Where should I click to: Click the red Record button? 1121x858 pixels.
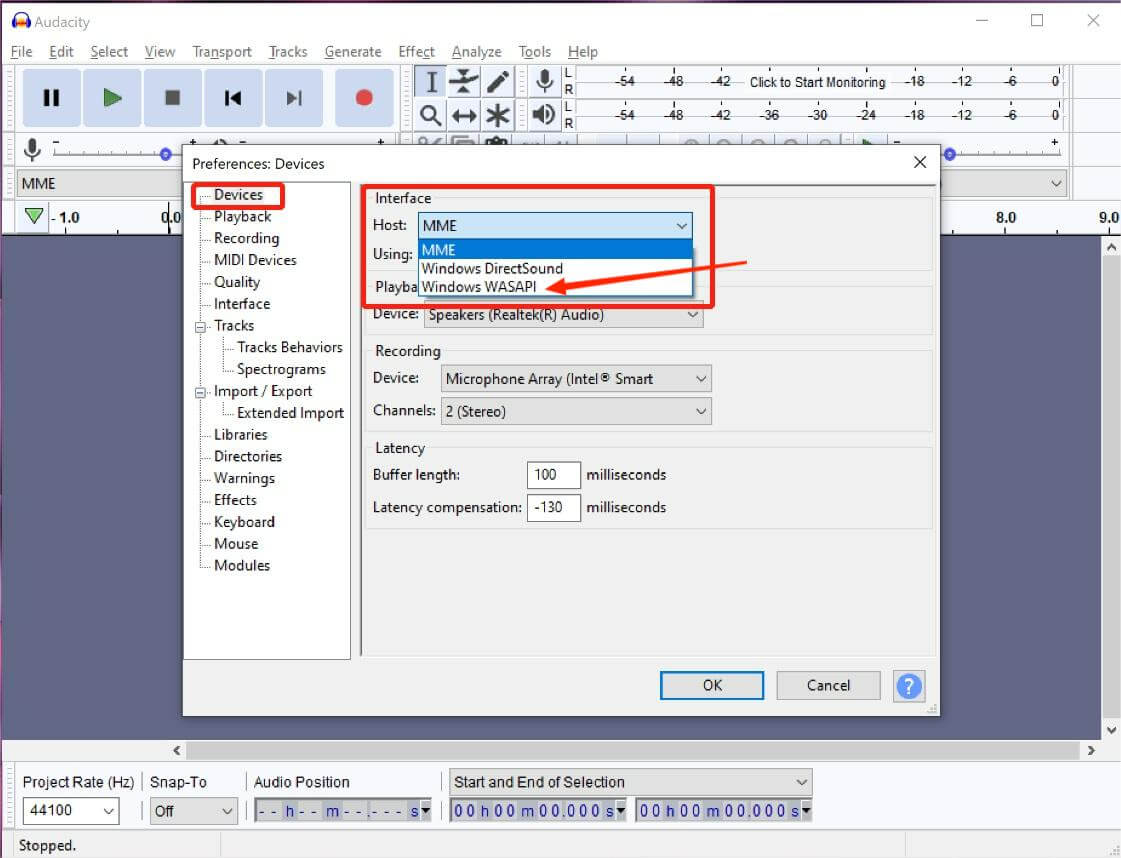click(364, 98)
